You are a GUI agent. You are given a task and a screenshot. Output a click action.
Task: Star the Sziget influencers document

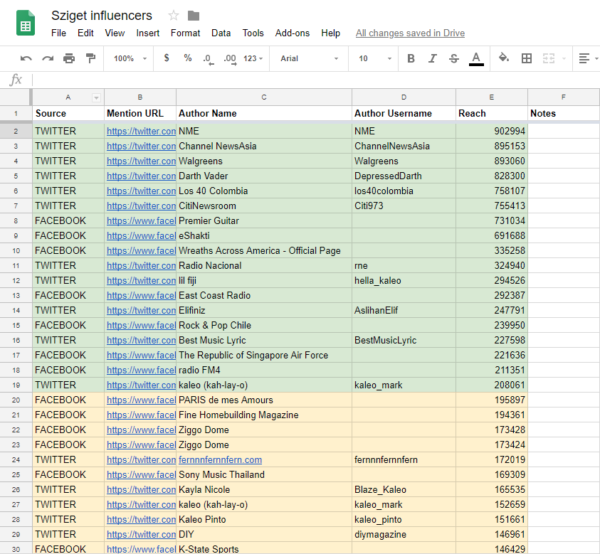173,15
